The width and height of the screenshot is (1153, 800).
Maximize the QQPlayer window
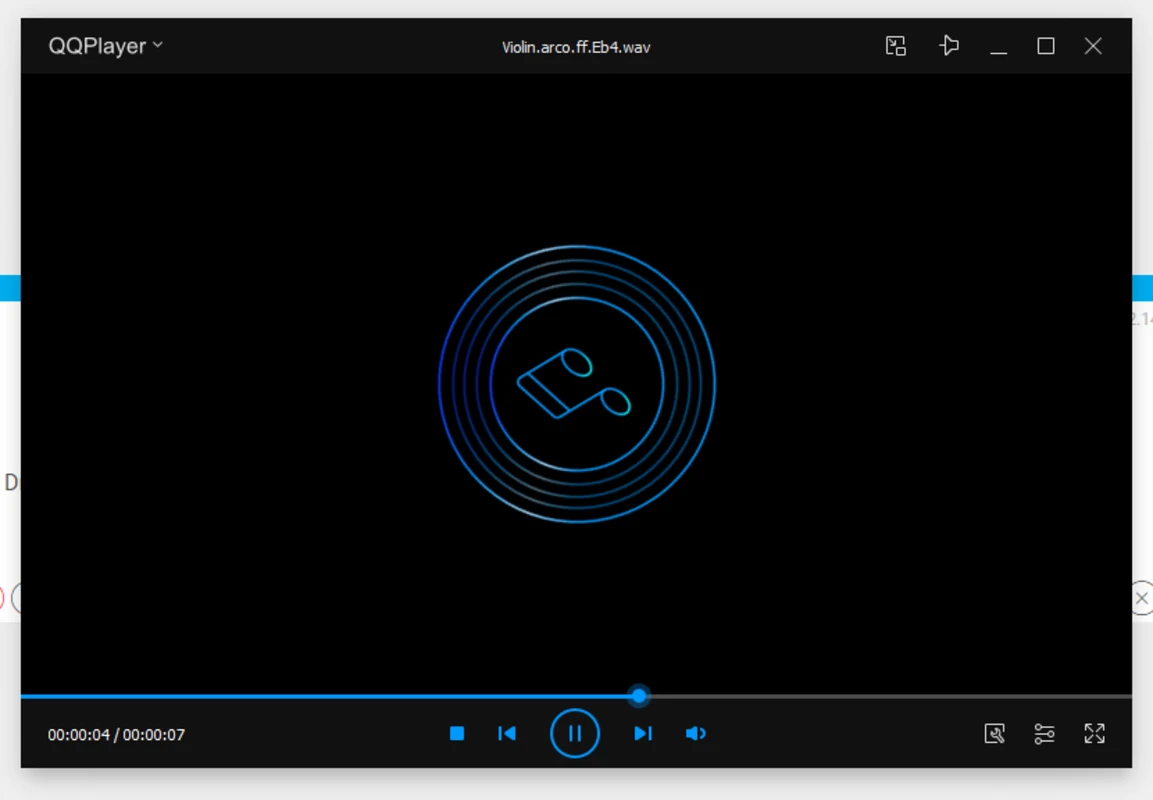coord(1046,46)
